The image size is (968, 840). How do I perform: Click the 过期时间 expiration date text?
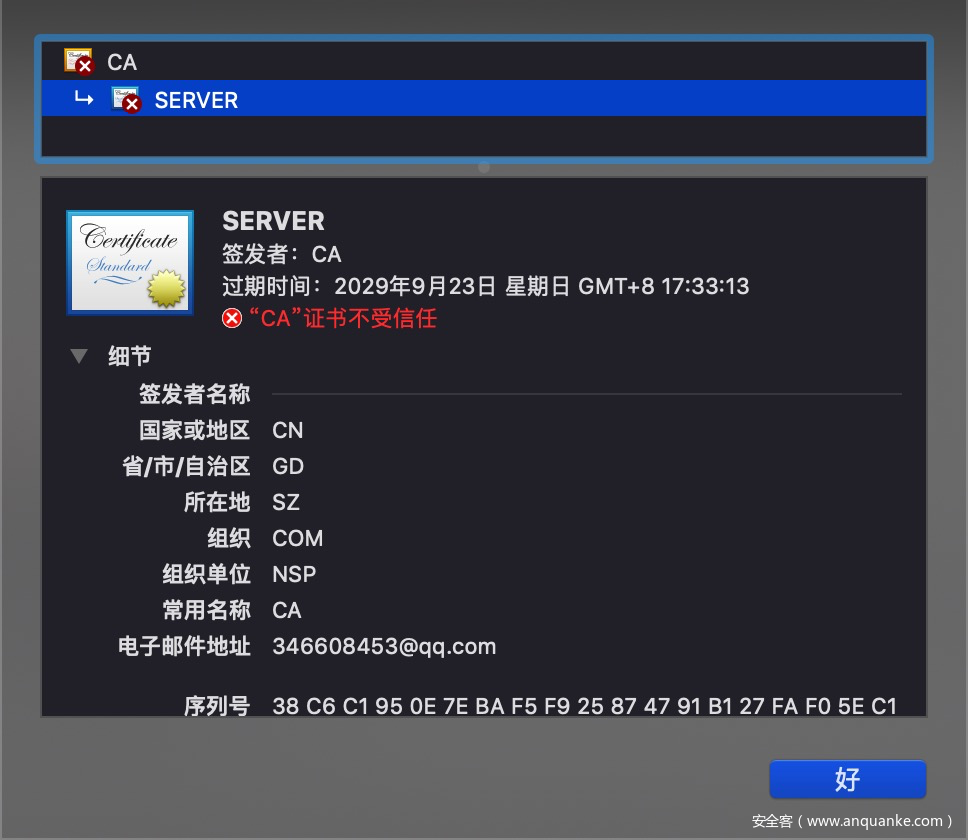pyautogui.click(x=485, y=287)
